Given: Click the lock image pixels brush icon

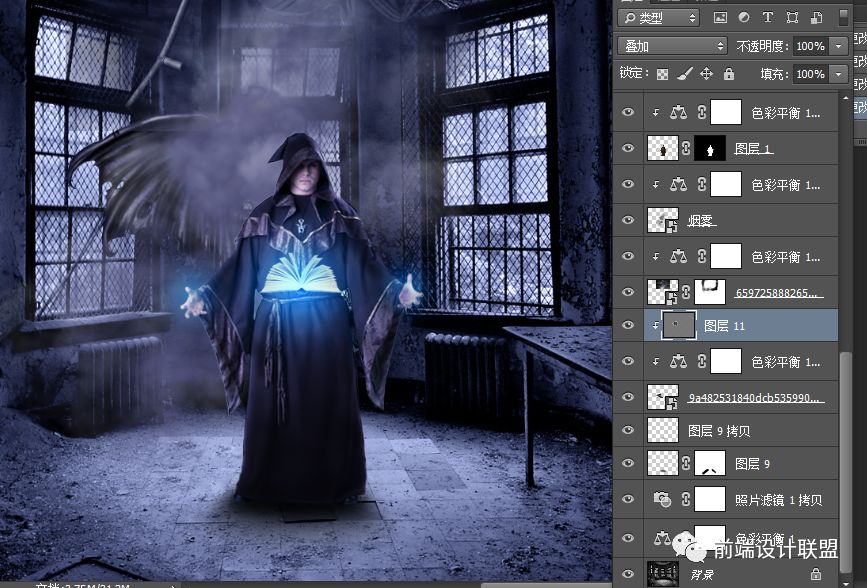Looking at the screenshot, I should point(685,74).
